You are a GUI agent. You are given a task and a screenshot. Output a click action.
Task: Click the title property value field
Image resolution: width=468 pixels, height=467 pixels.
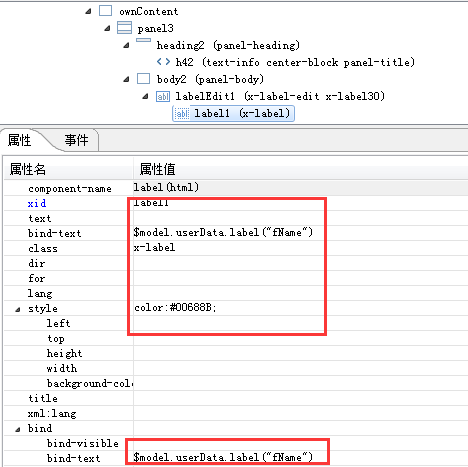point(301,398)
